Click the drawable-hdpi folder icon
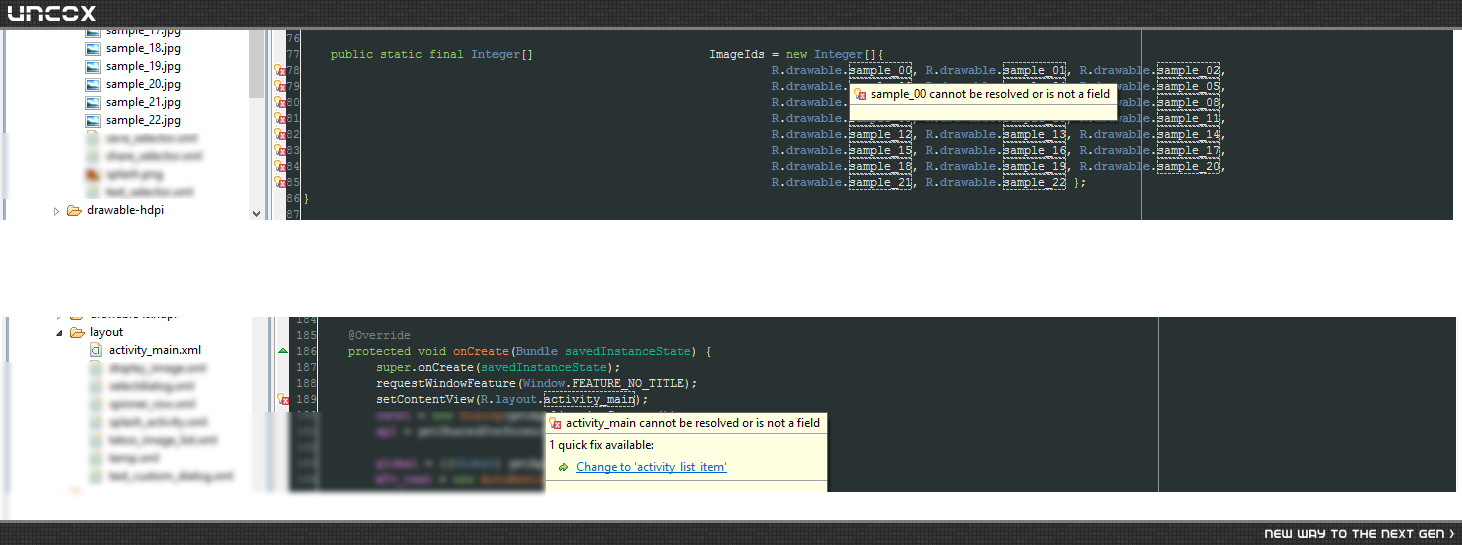 74,211
